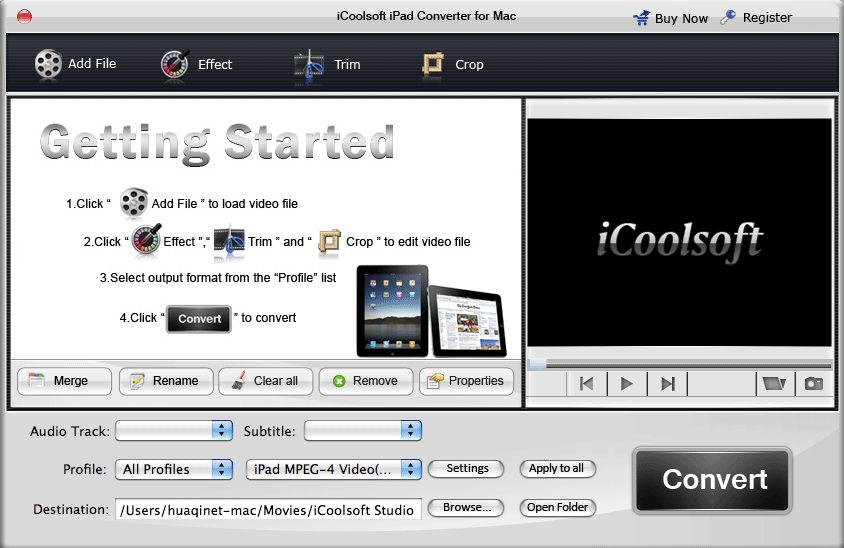844x548 pixels.
Task: Click the iCoolsoft preview screen
Action: pyautogui.click(x=679, y=233)
